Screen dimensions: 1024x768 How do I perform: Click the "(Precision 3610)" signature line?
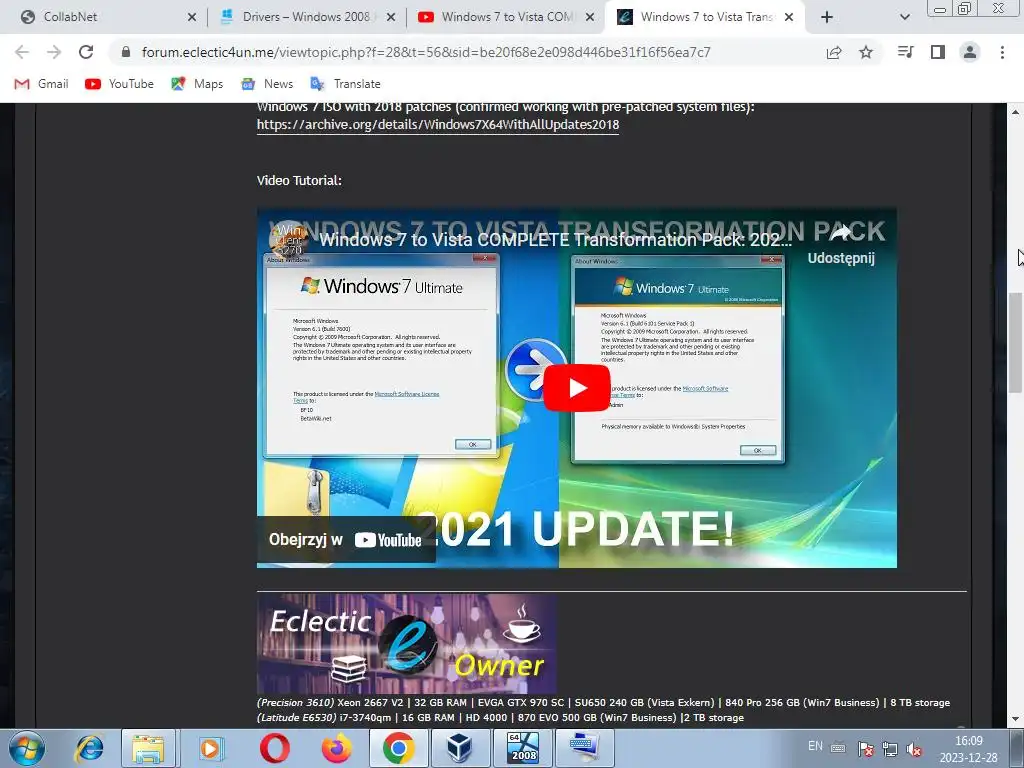(x=603, y=703)
